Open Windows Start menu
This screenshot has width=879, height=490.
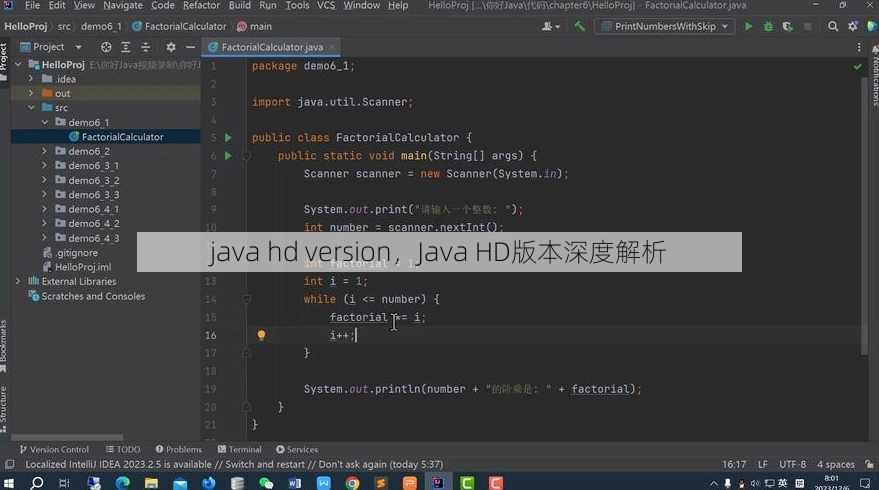point(8,483)
